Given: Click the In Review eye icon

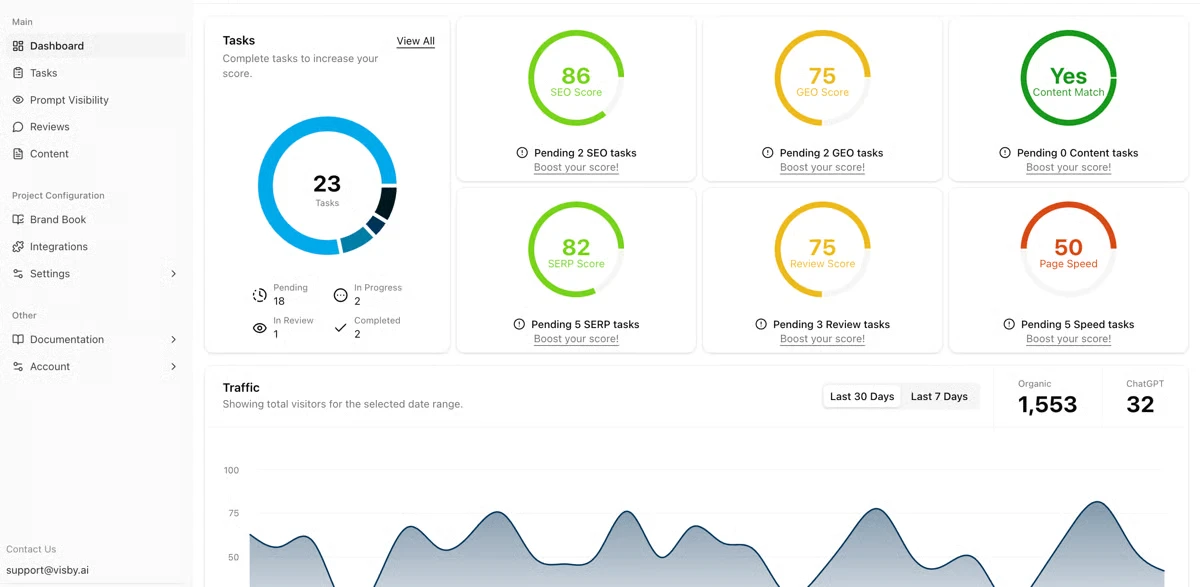Looking at the screenshot, I should (x=260, y=328).
